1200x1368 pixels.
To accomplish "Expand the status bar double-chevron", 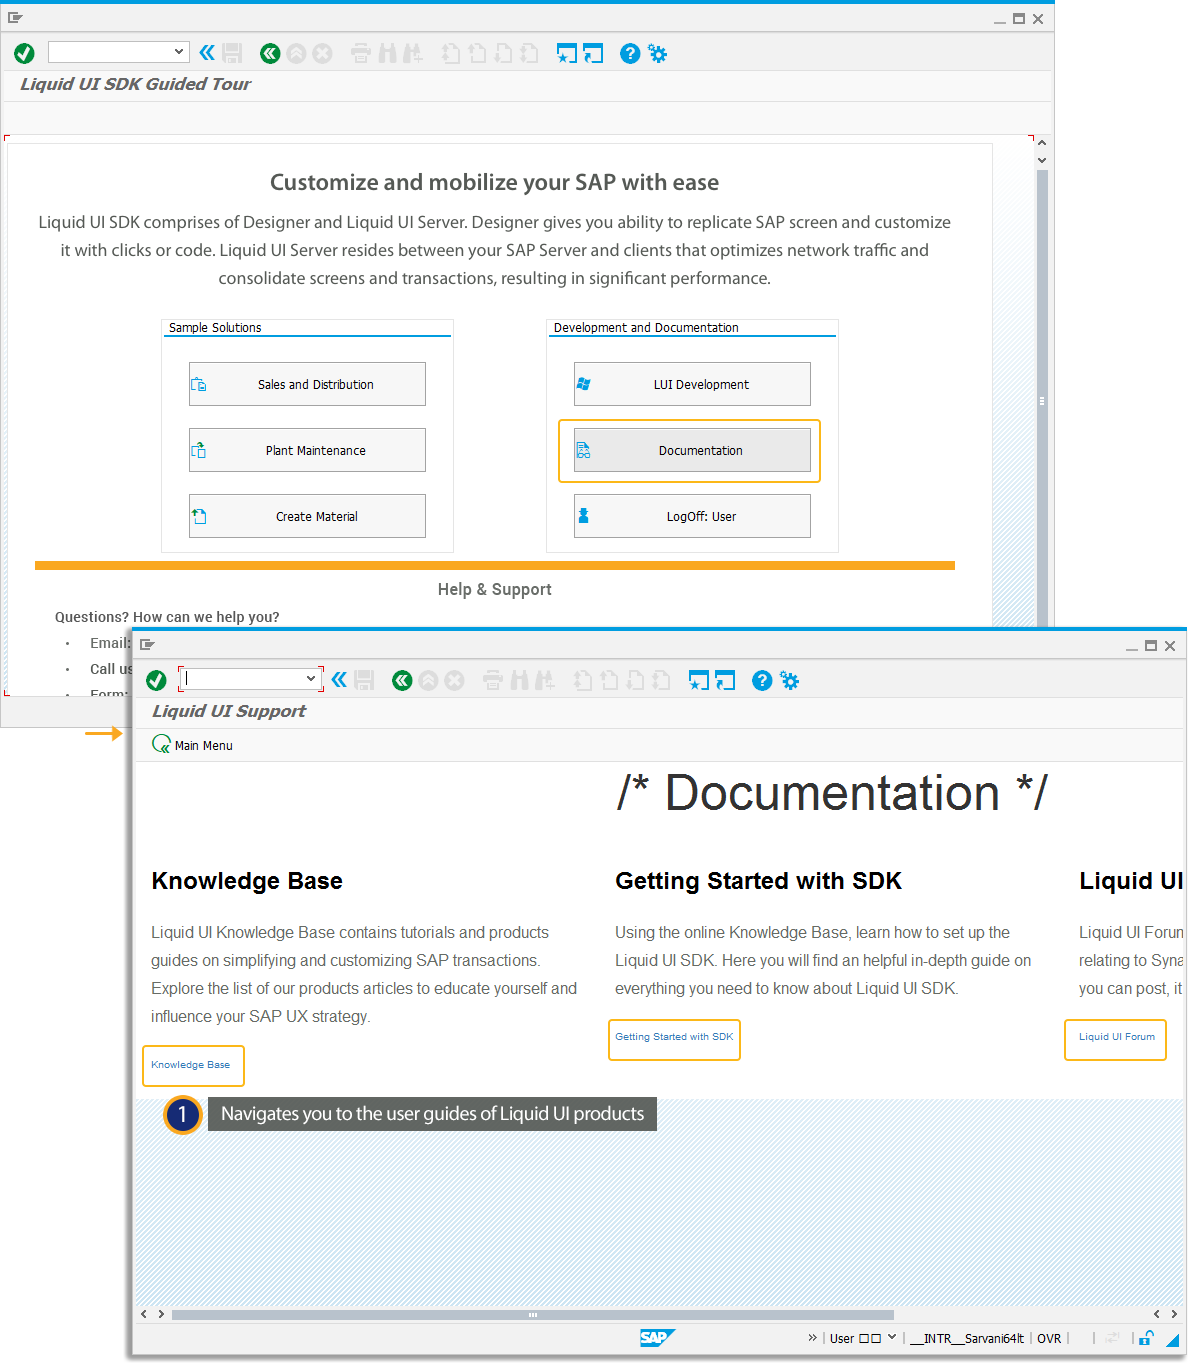I will click(x=813, y=1337).
